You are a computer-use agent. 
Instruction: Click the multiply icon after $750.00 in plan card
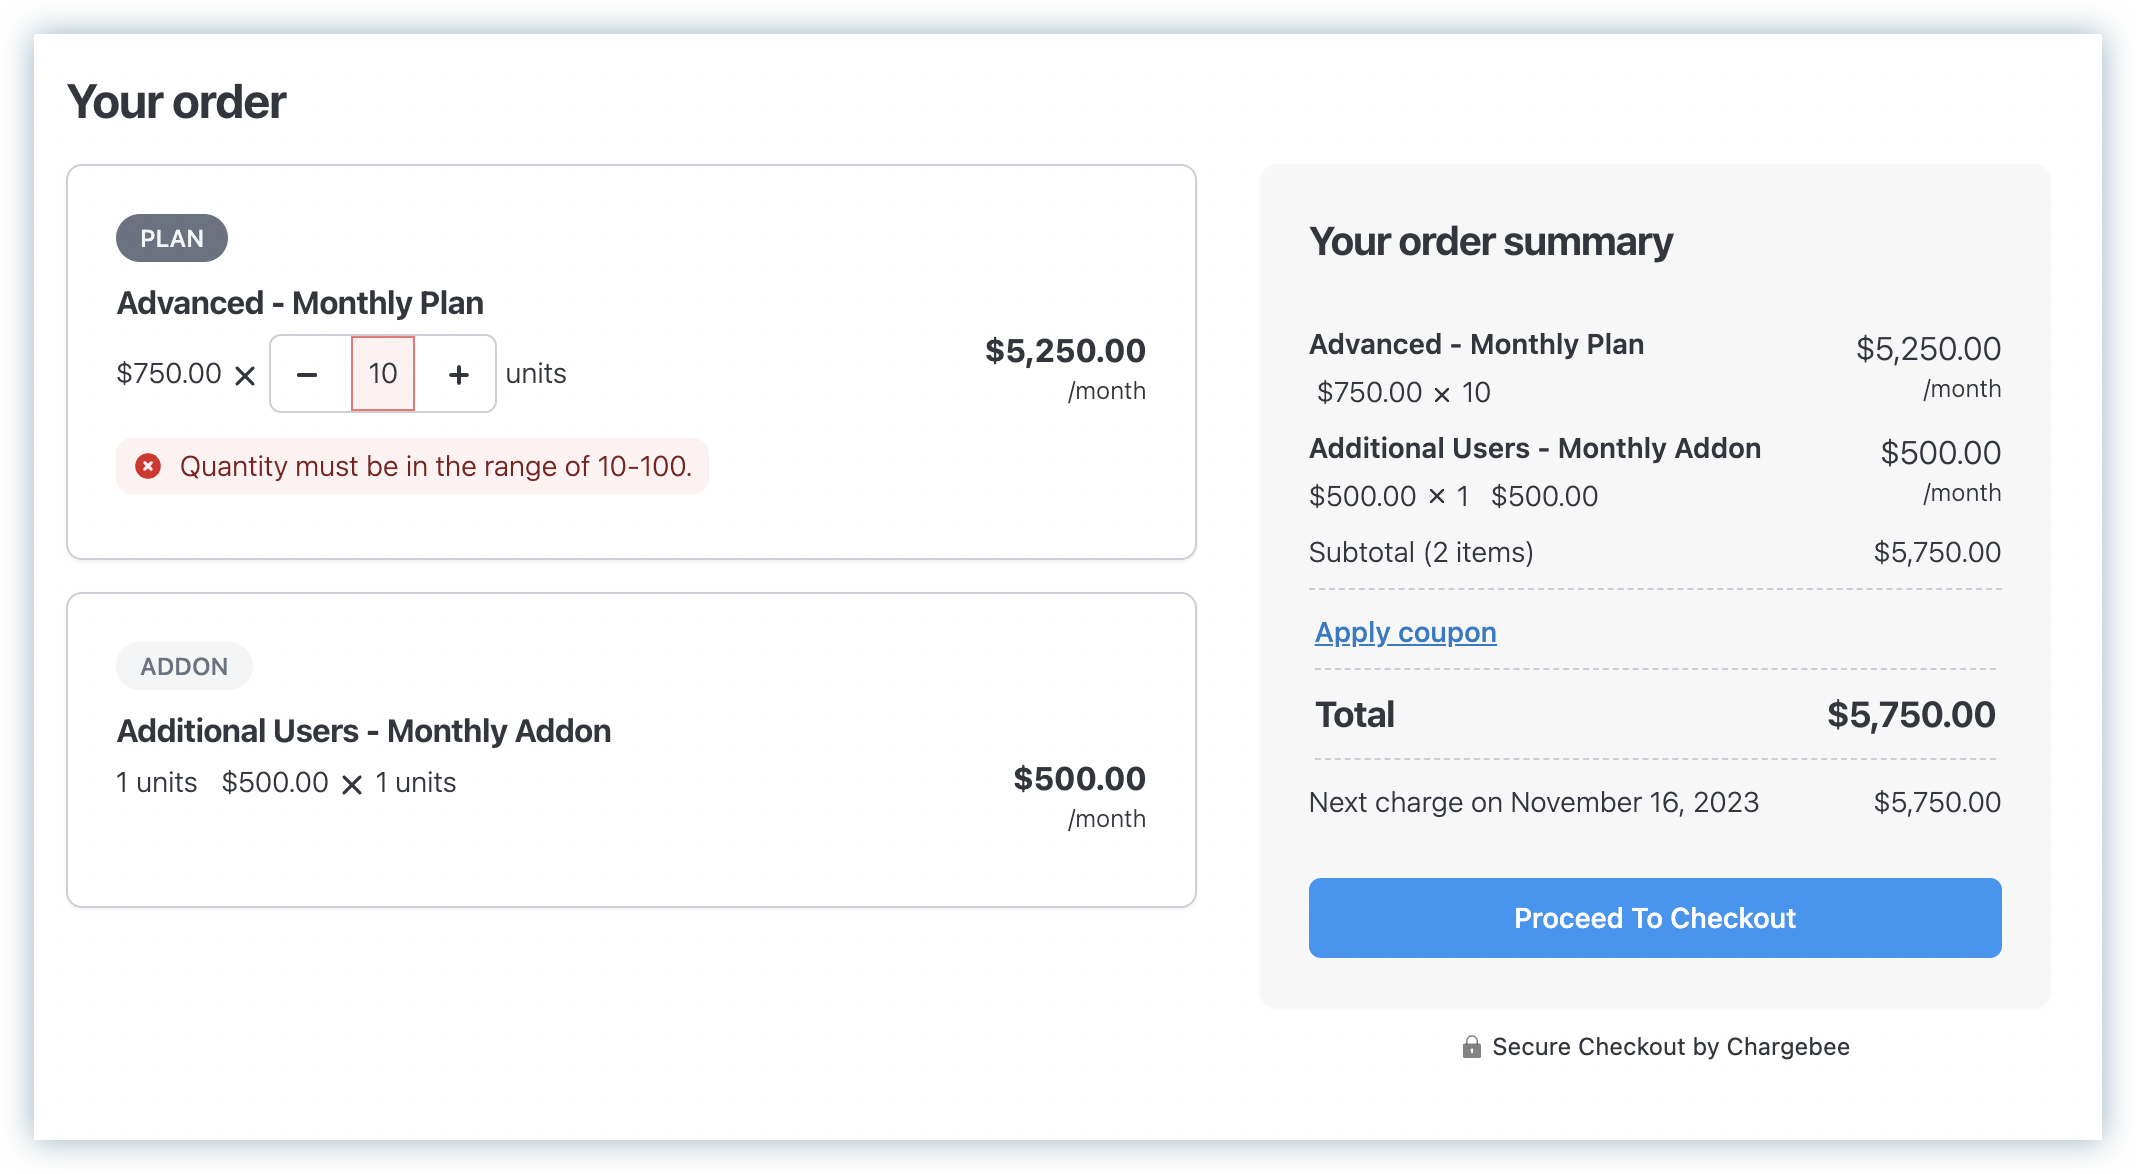point(245,376)
